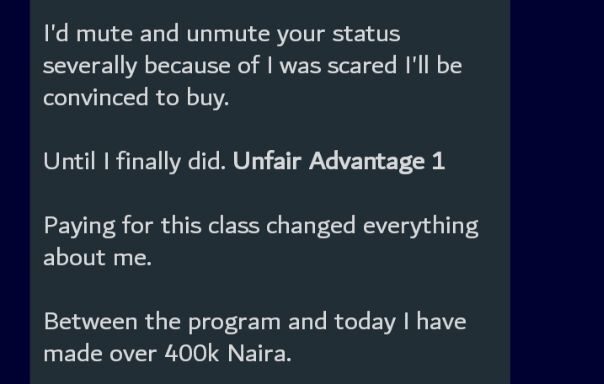Click the dark navy margin left of bubble
The image size is (604, 384).
15,192
